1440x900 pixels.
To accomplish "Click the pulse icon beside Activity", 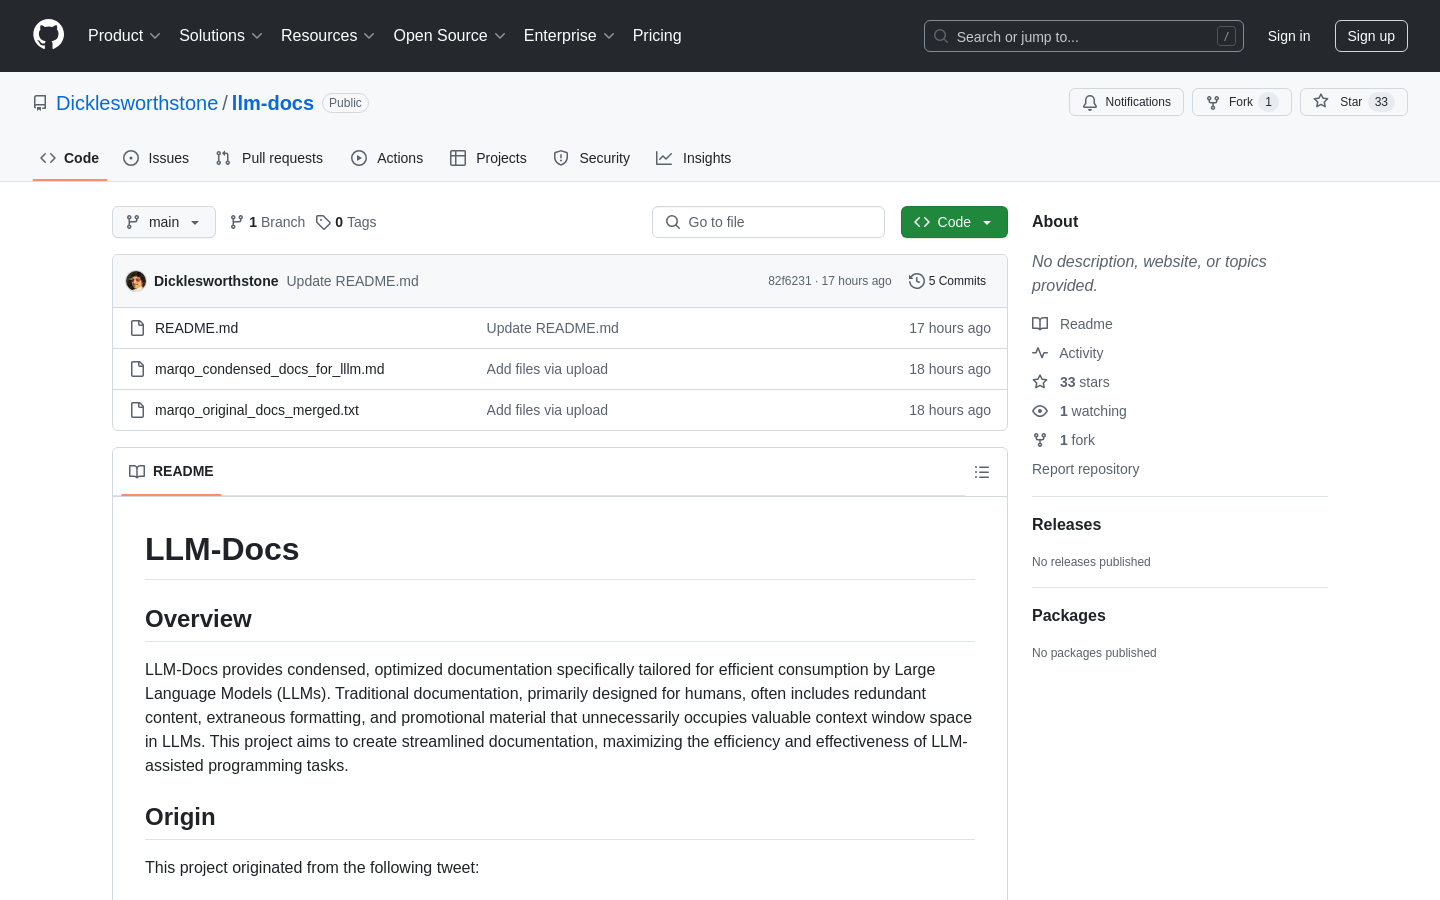I will pos(1040,353).
